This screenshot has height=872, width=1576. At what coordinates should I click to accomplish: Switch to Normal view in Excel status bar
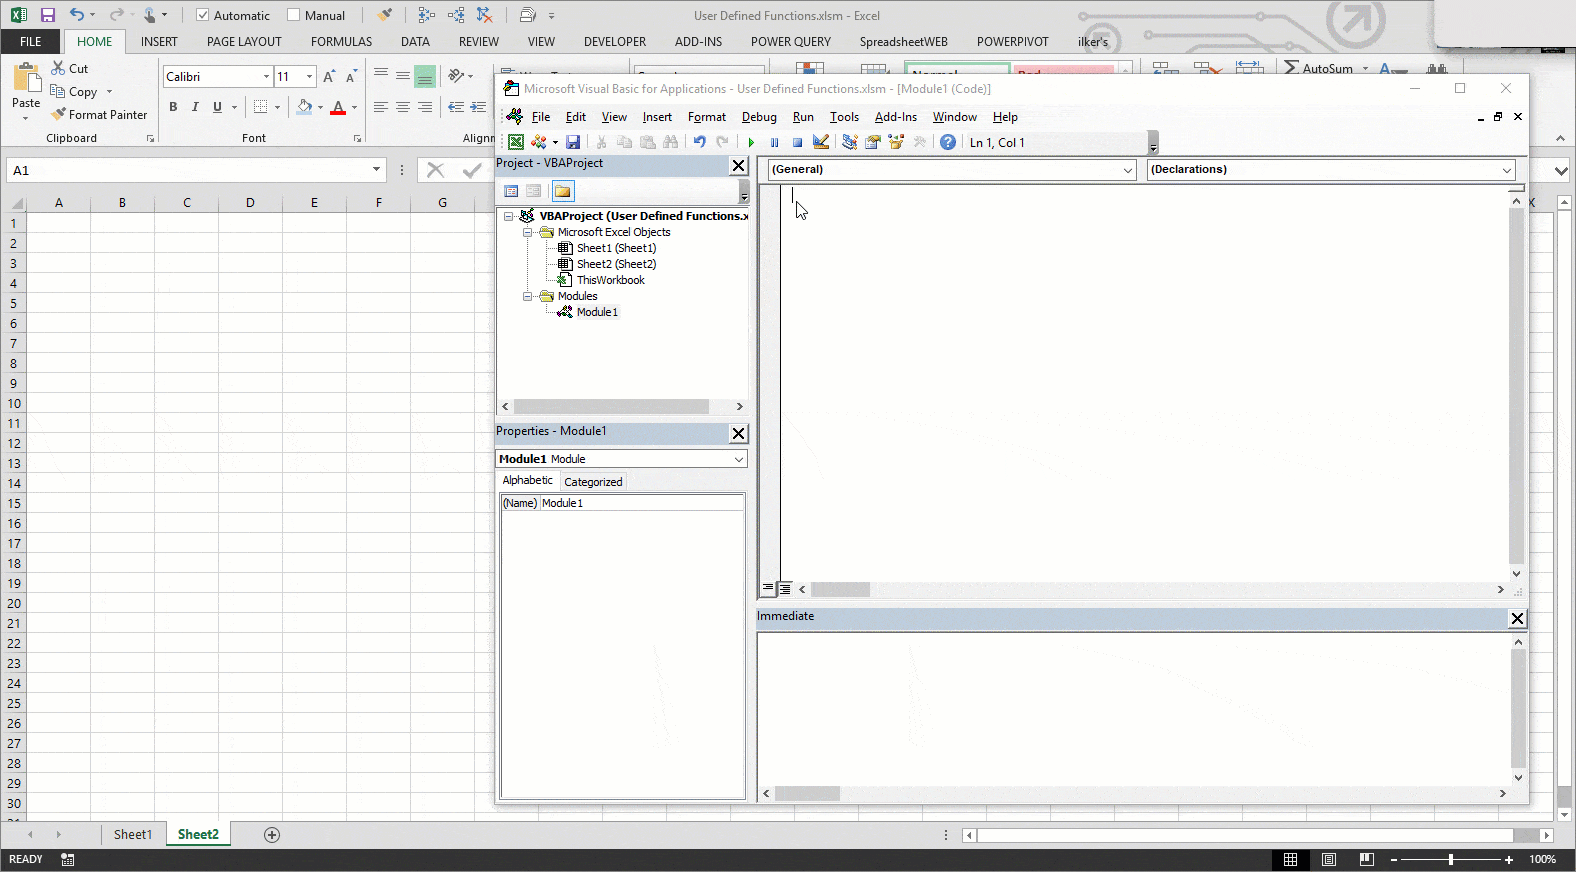click(x=1291, y=859)
